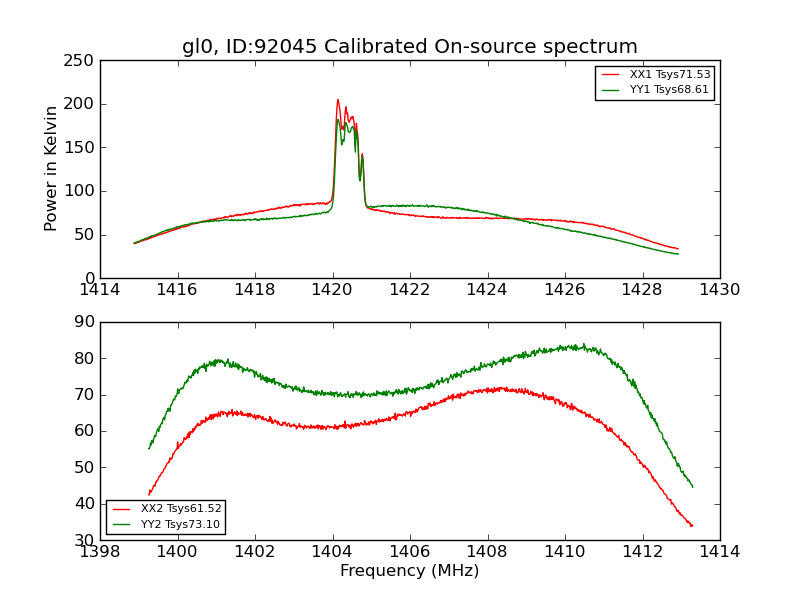
Task: Click the bottom plot x-axis tick label 1412
Action: coord(642,552)
